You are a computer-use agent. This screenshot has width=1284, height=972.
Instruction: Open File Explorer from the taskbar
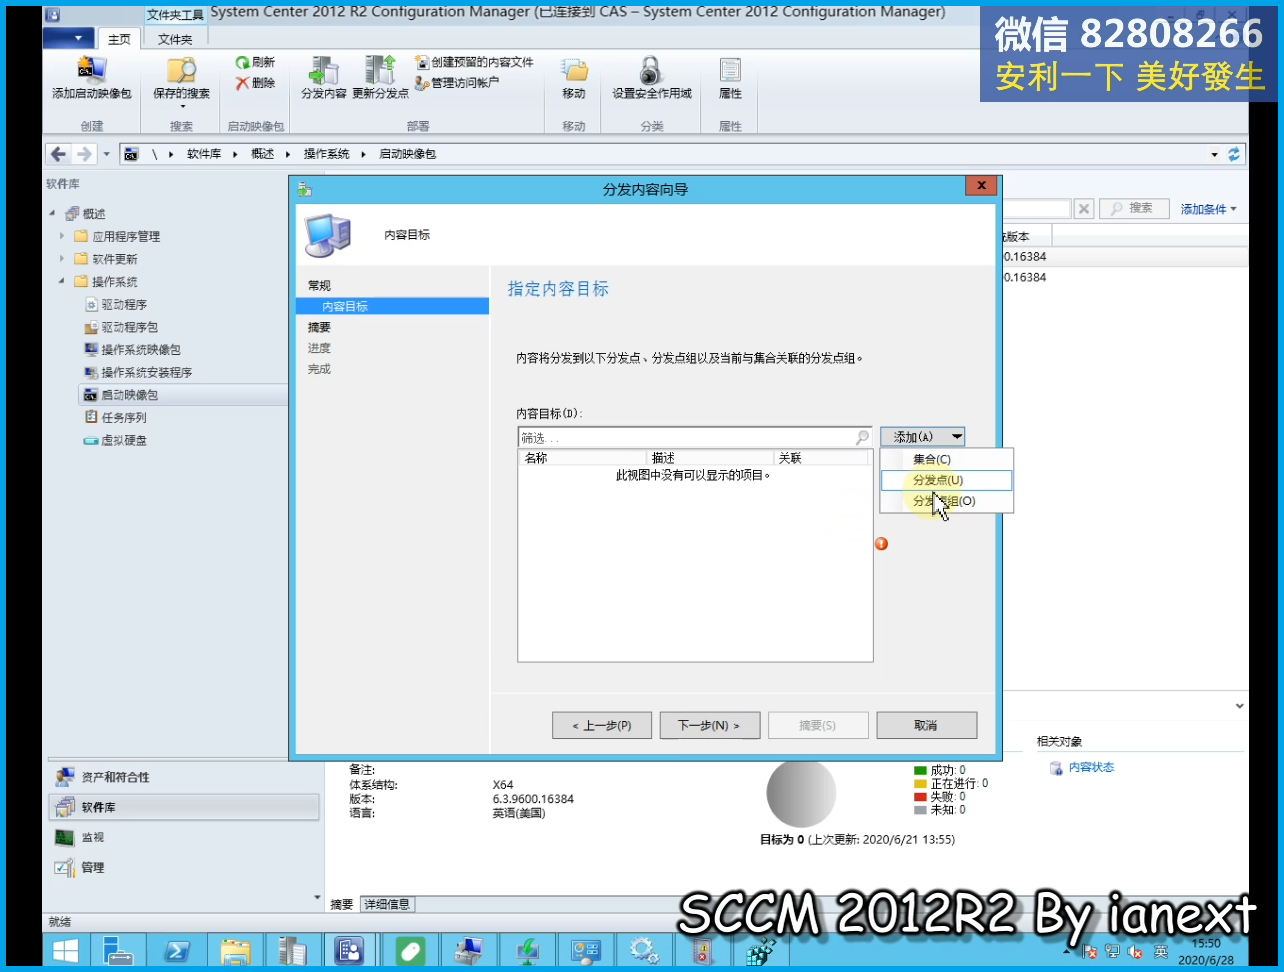click(x=235, y=950)
